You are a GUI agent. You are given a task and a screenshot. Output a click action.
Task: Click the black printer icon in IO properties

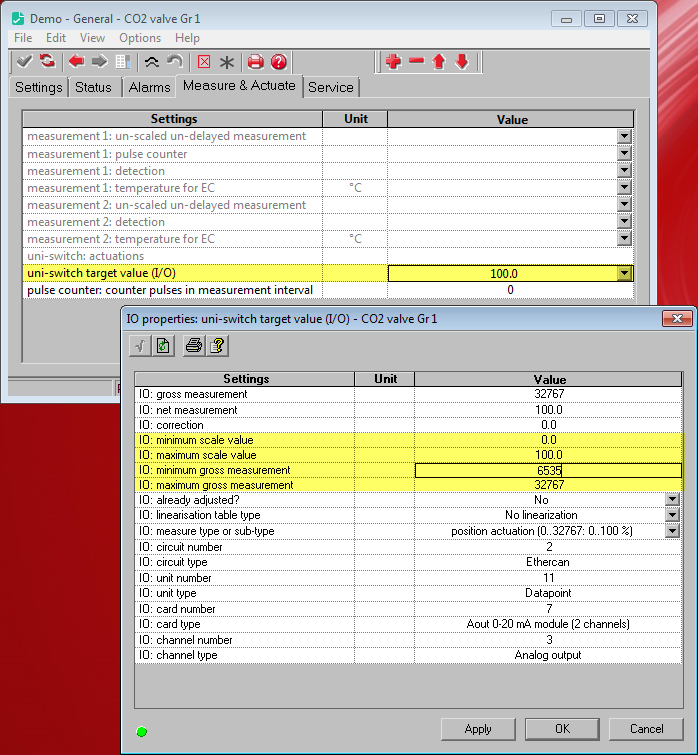point(194,346)
